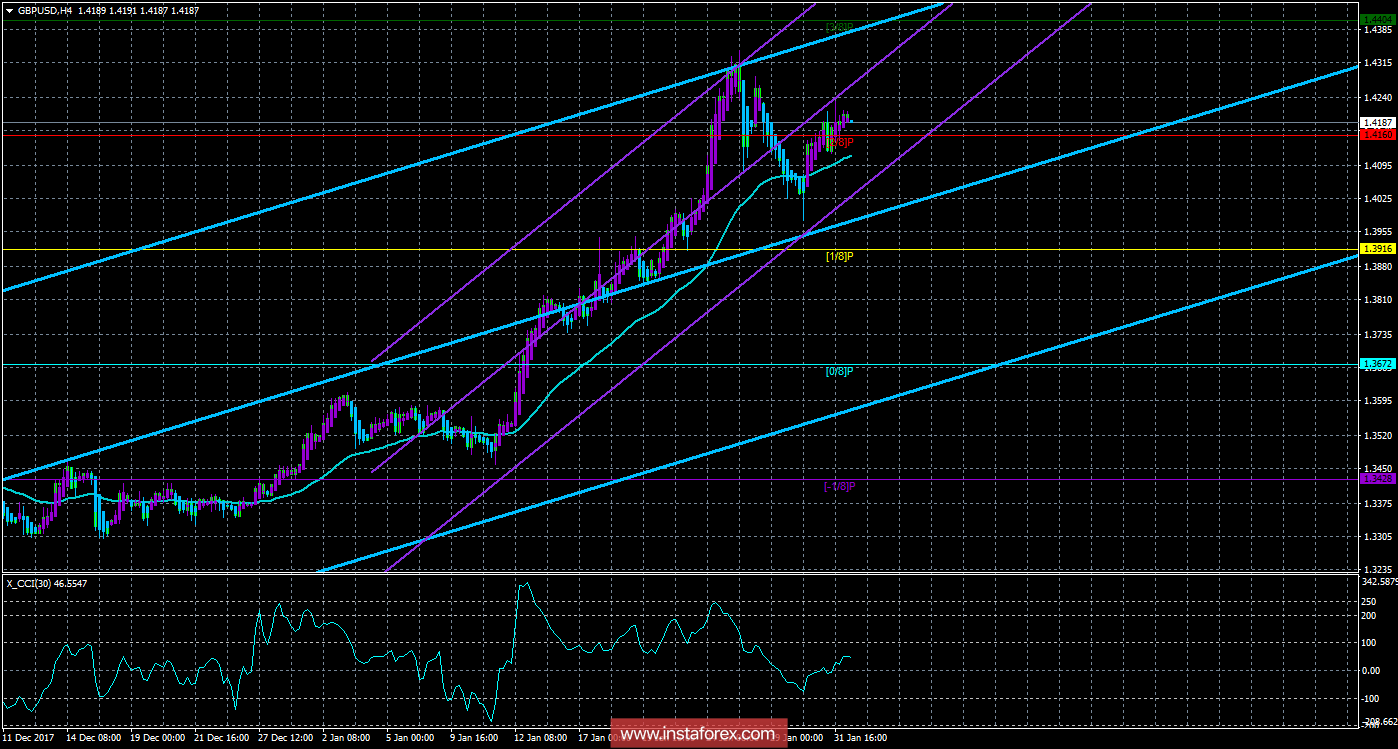Click the cyan 1.3672 price marker
Image resolution: width=1398 pixels, height=749 pixels.
(x=1375, y=365)
